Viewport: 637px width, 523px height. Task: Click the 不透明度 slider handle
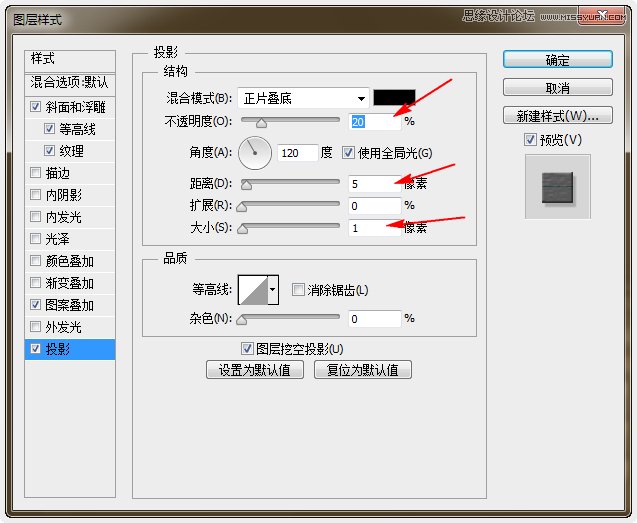(x=261, y=123)
